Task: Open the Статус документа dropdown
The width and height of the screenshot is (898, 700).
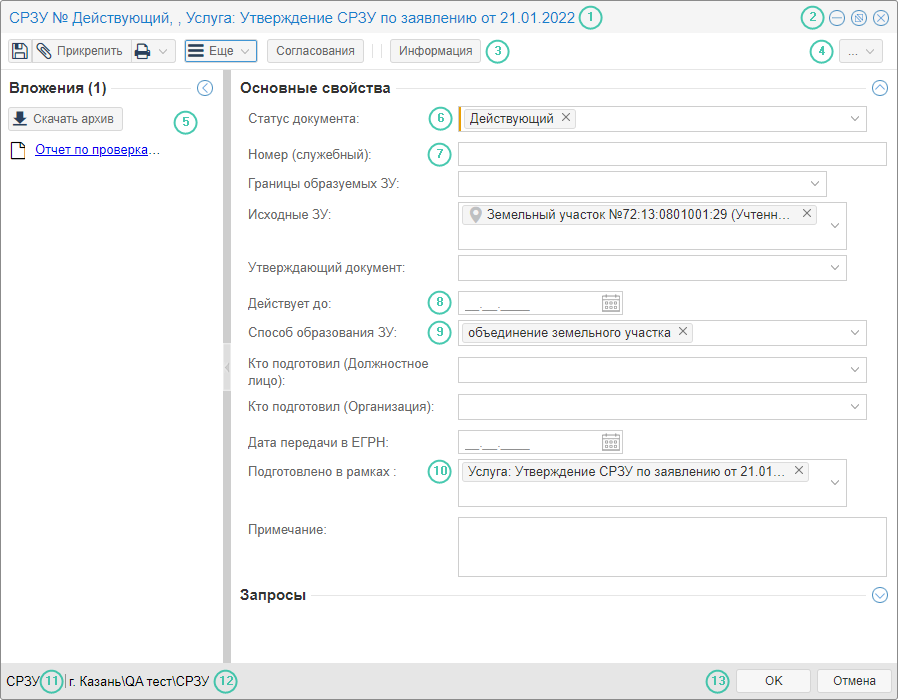Action: 854,119
